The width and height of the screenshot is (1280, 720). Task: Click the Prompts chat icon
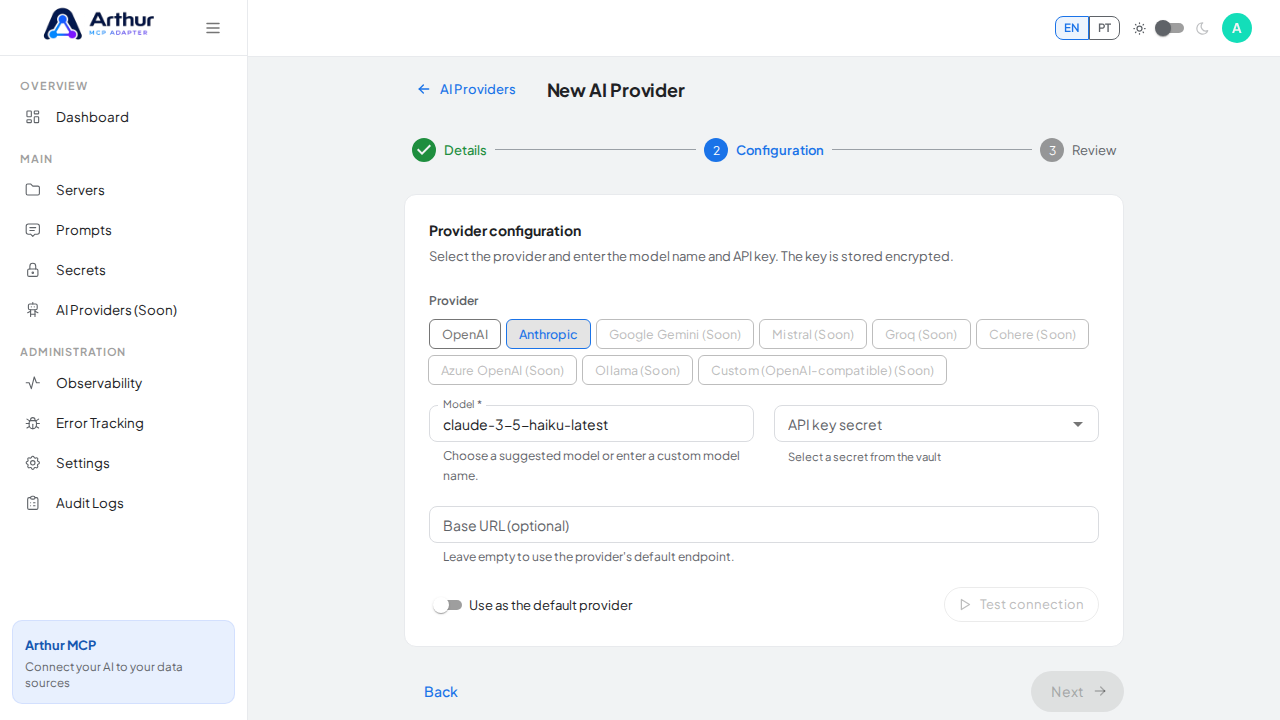coord(33,230)
